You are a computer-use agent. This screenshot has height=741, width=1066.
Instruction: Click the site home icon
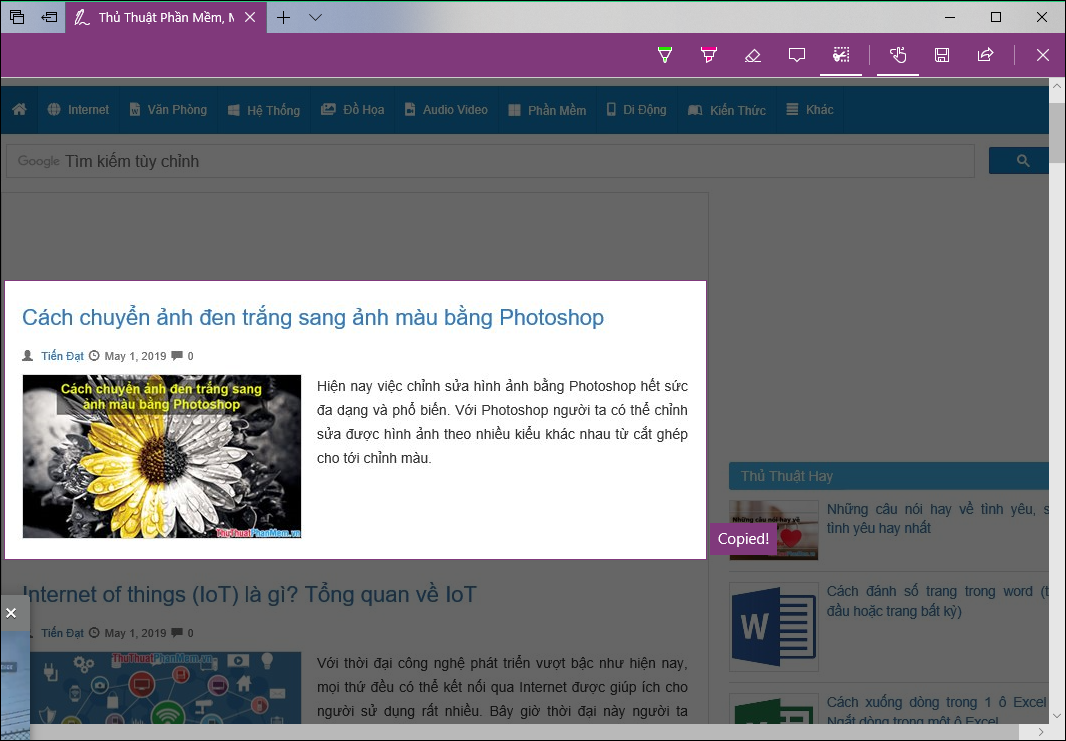click(19, 110)
